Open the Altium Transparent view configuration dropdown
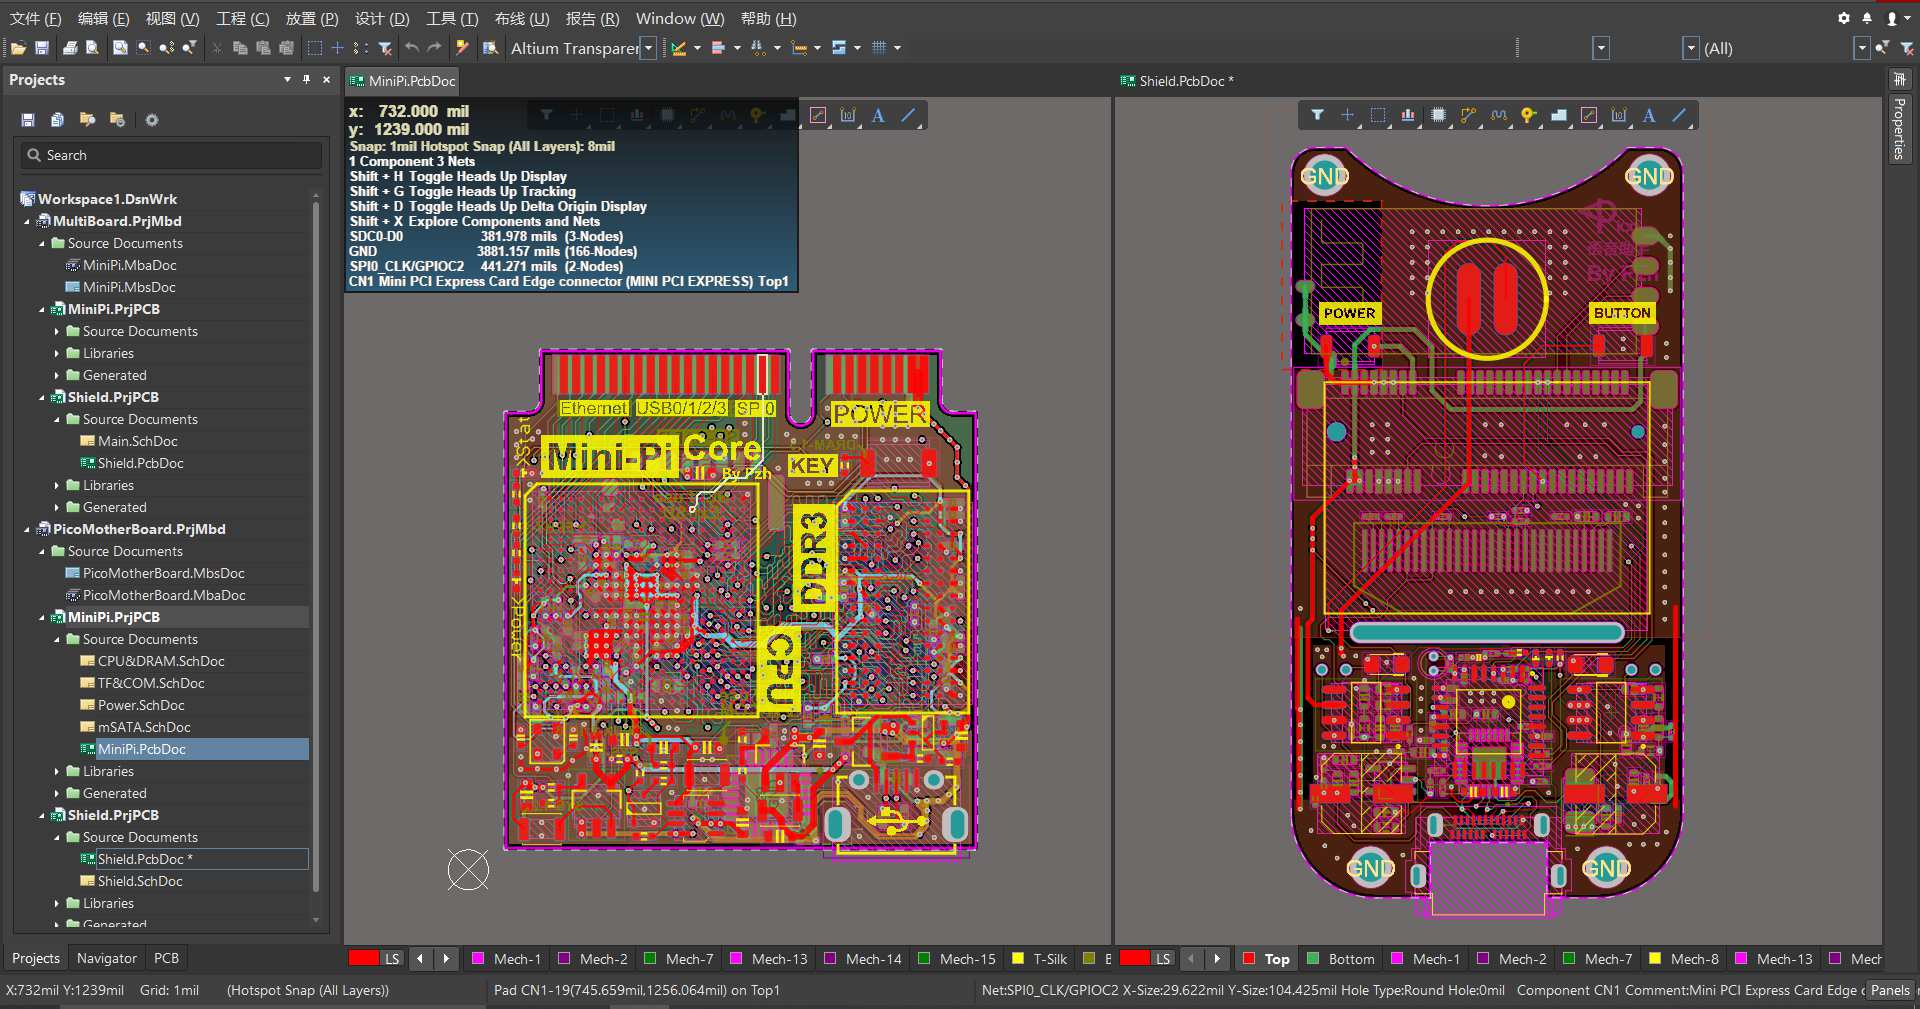 click(648, 48)
